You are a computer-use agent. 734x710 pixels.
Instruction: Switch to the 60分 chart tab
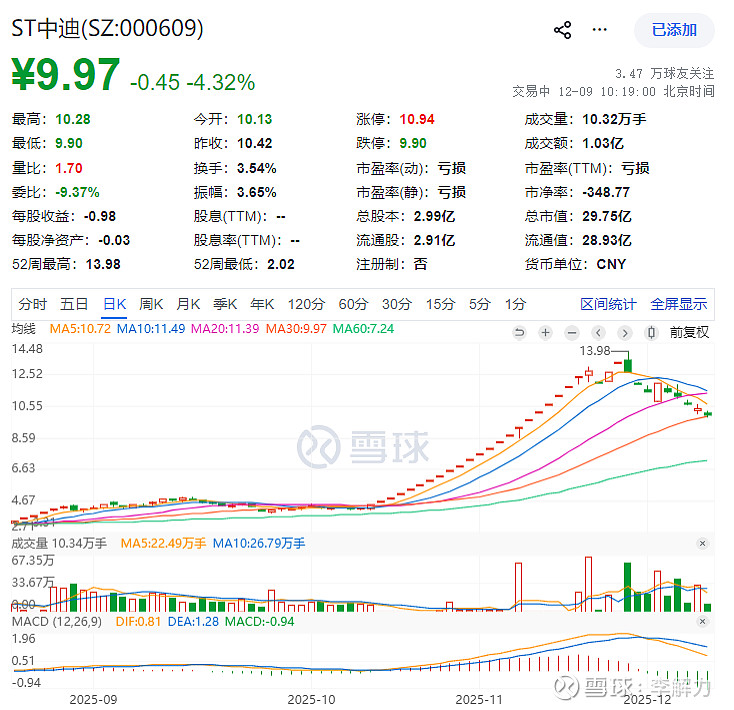(x=353, y=304)
